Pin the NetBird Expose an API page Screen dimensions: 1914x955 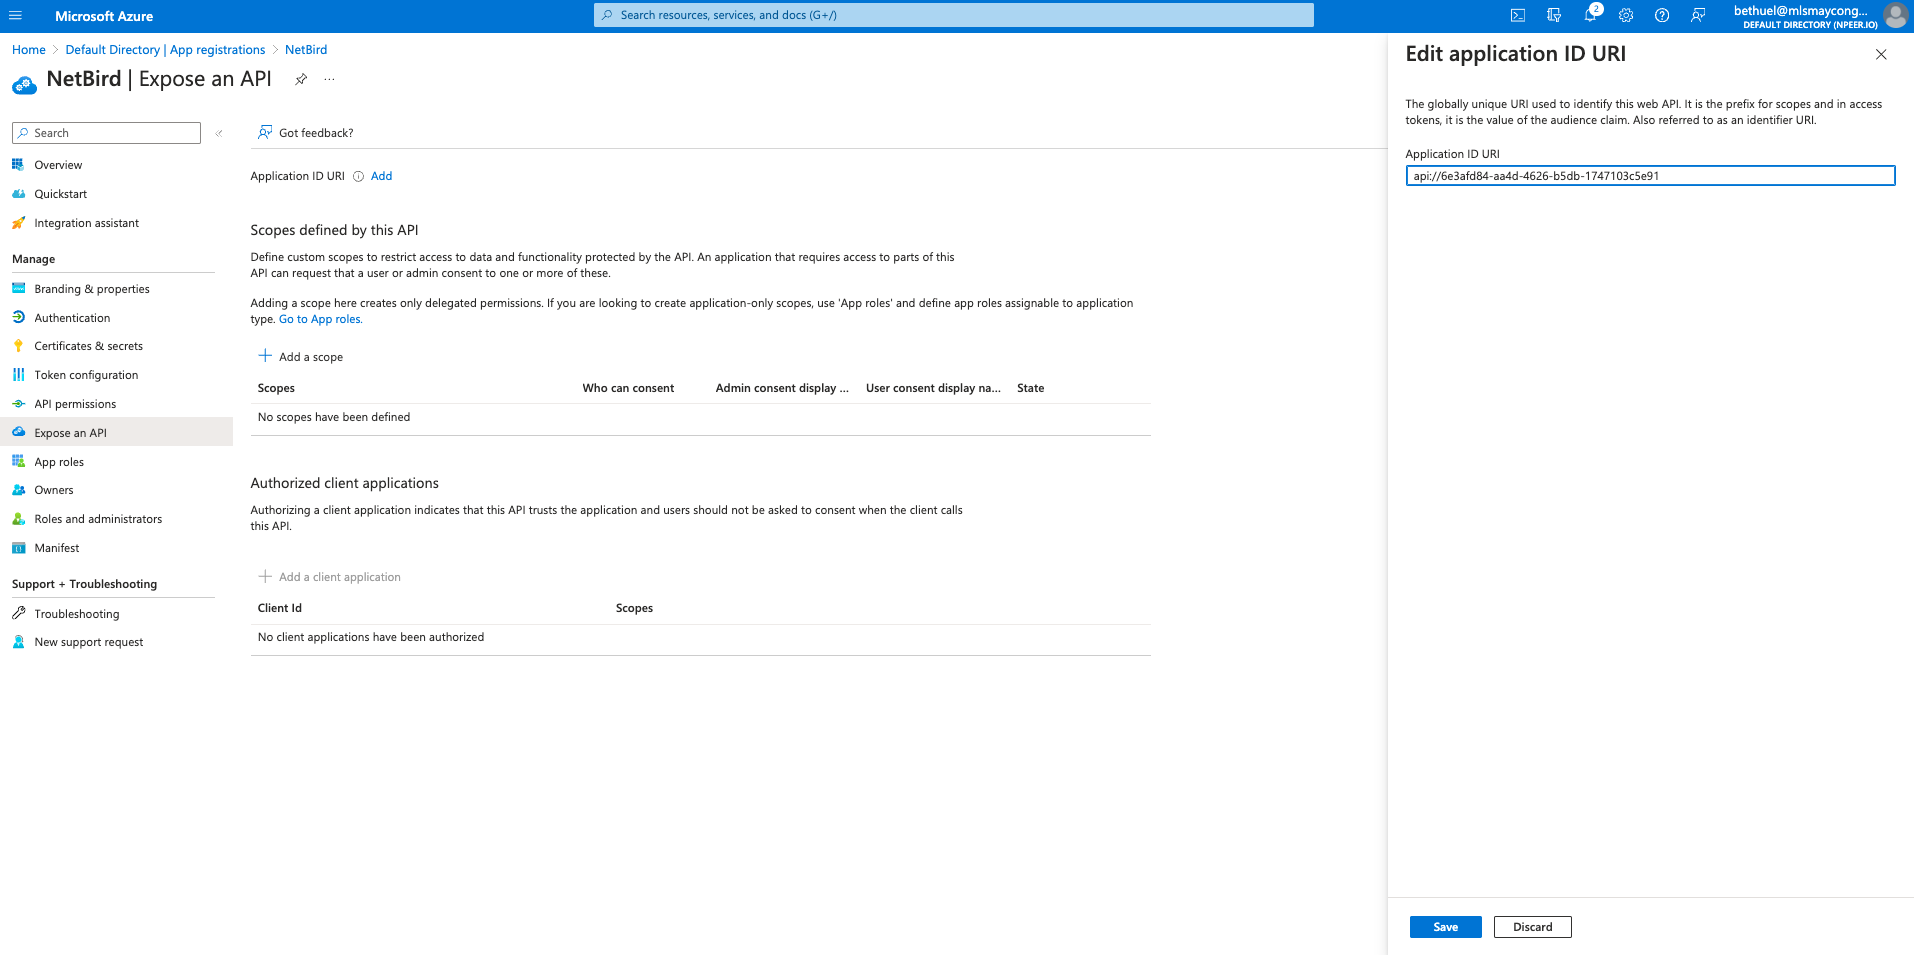[x=301, y=78]
